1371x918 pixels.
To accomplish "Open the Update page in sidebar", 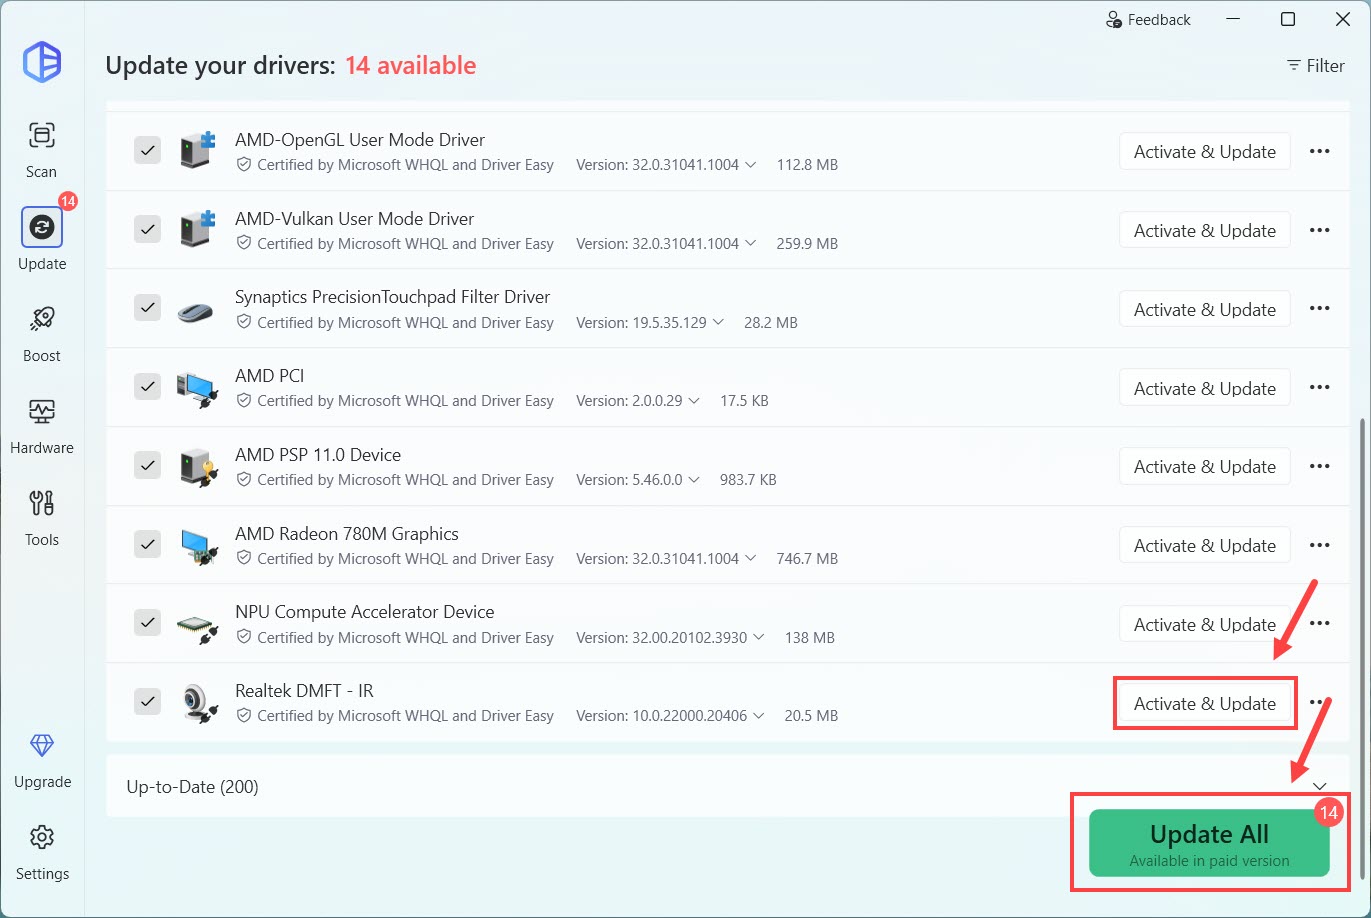I will pos(42,240).
